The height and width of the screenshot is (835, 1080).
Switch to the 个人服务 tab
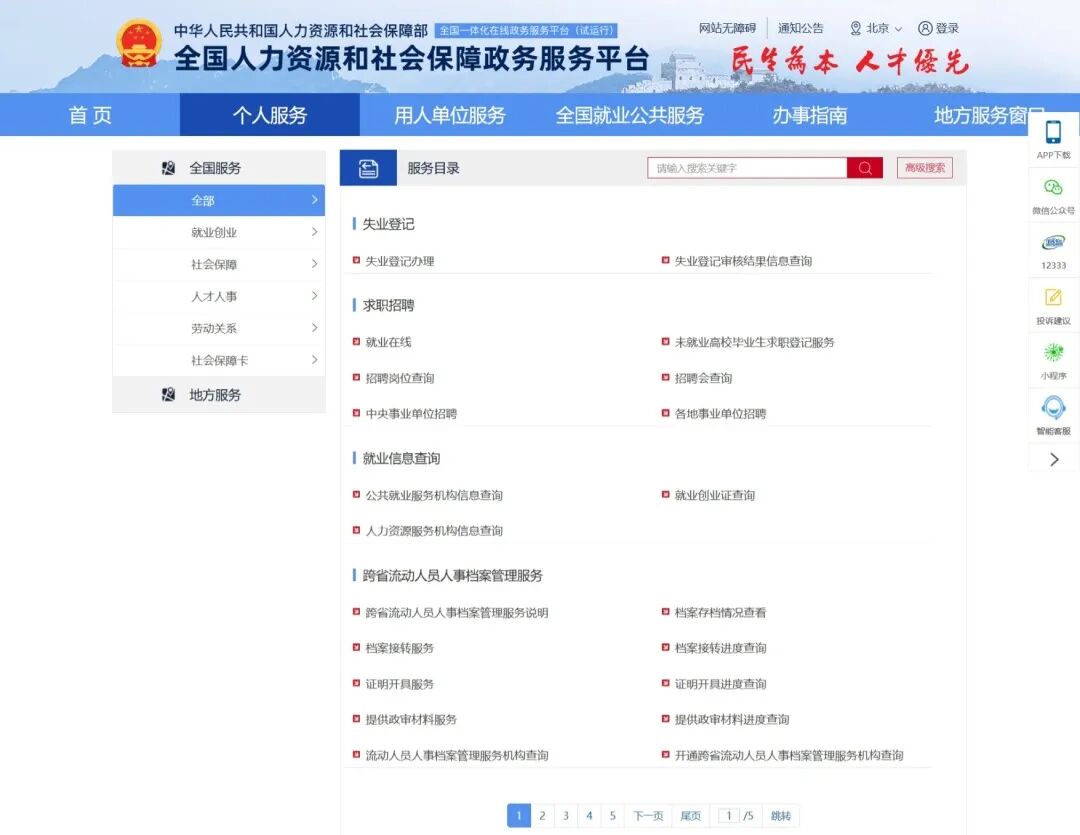pyautogui.click(x=268, y=115)
